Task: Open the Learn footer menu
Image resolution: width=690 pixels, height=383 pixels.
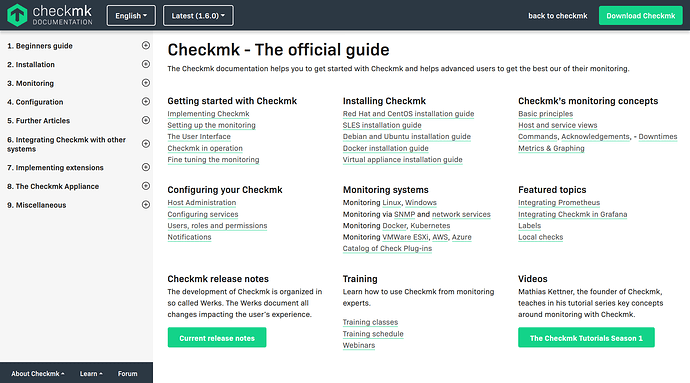Action: [91, 374]
